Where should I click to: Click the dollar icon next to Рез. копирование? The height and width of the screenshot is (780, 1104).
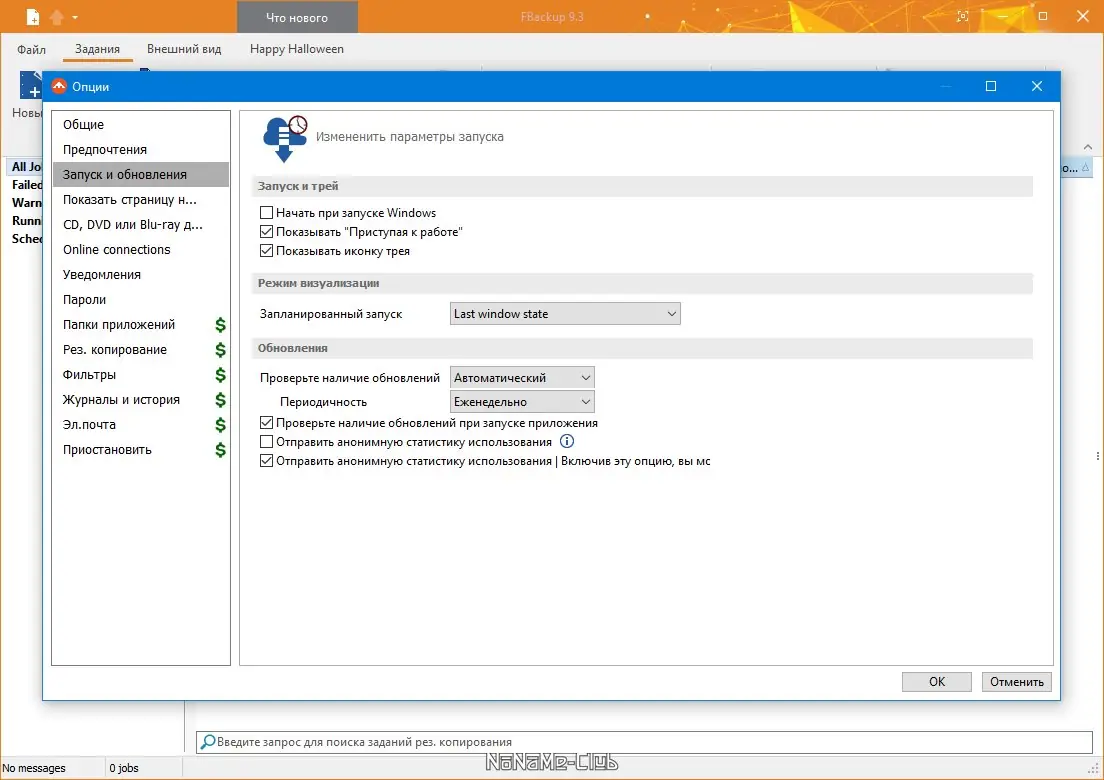220,350
